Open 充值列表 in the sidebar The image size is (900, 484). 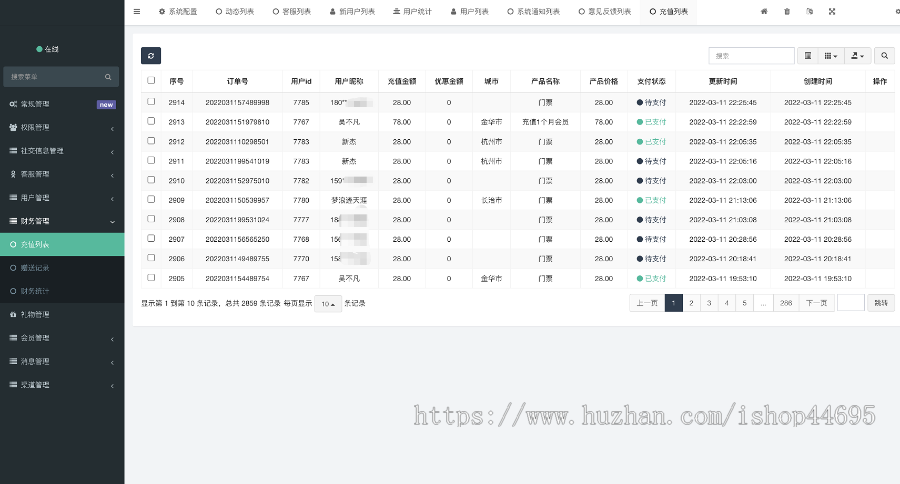(62, 245)
